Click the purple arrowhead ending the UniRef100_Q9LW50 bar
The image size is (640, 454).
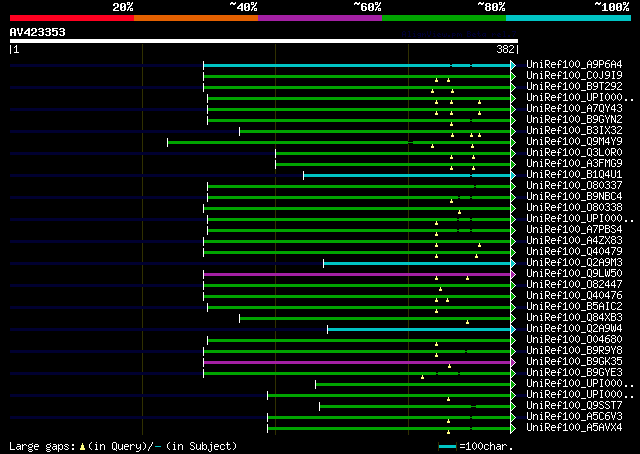[x=513, y=274]
